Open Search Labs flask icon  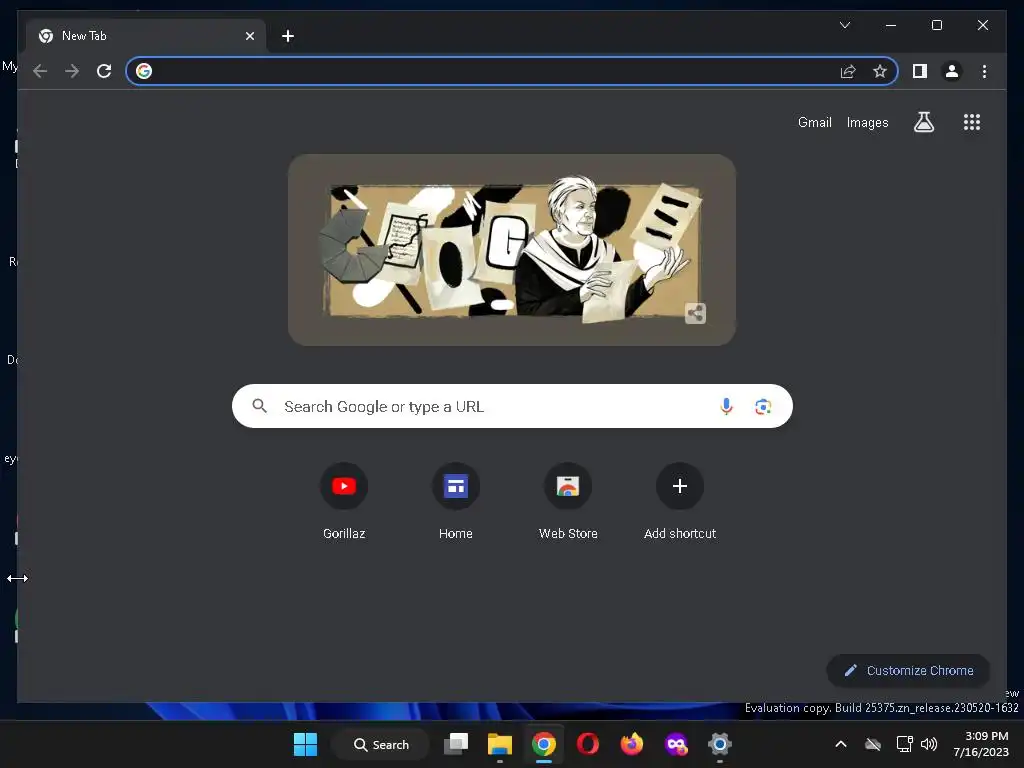coord(923,122)
